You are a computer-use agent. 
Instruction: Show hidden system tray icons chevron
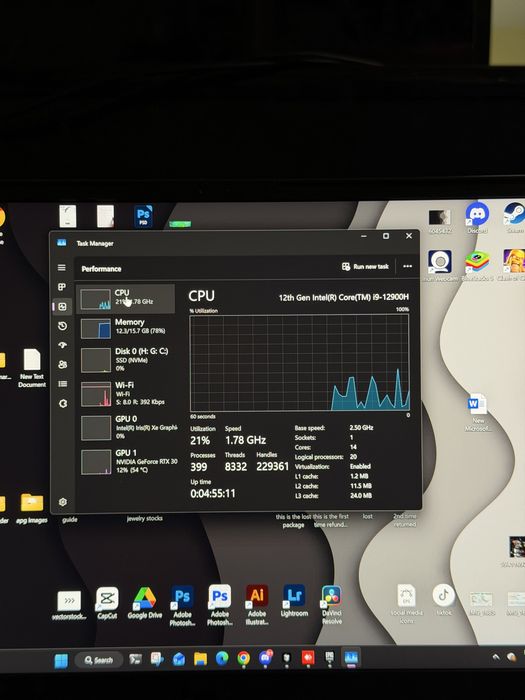pyautogui.click(x=496, y=657)
